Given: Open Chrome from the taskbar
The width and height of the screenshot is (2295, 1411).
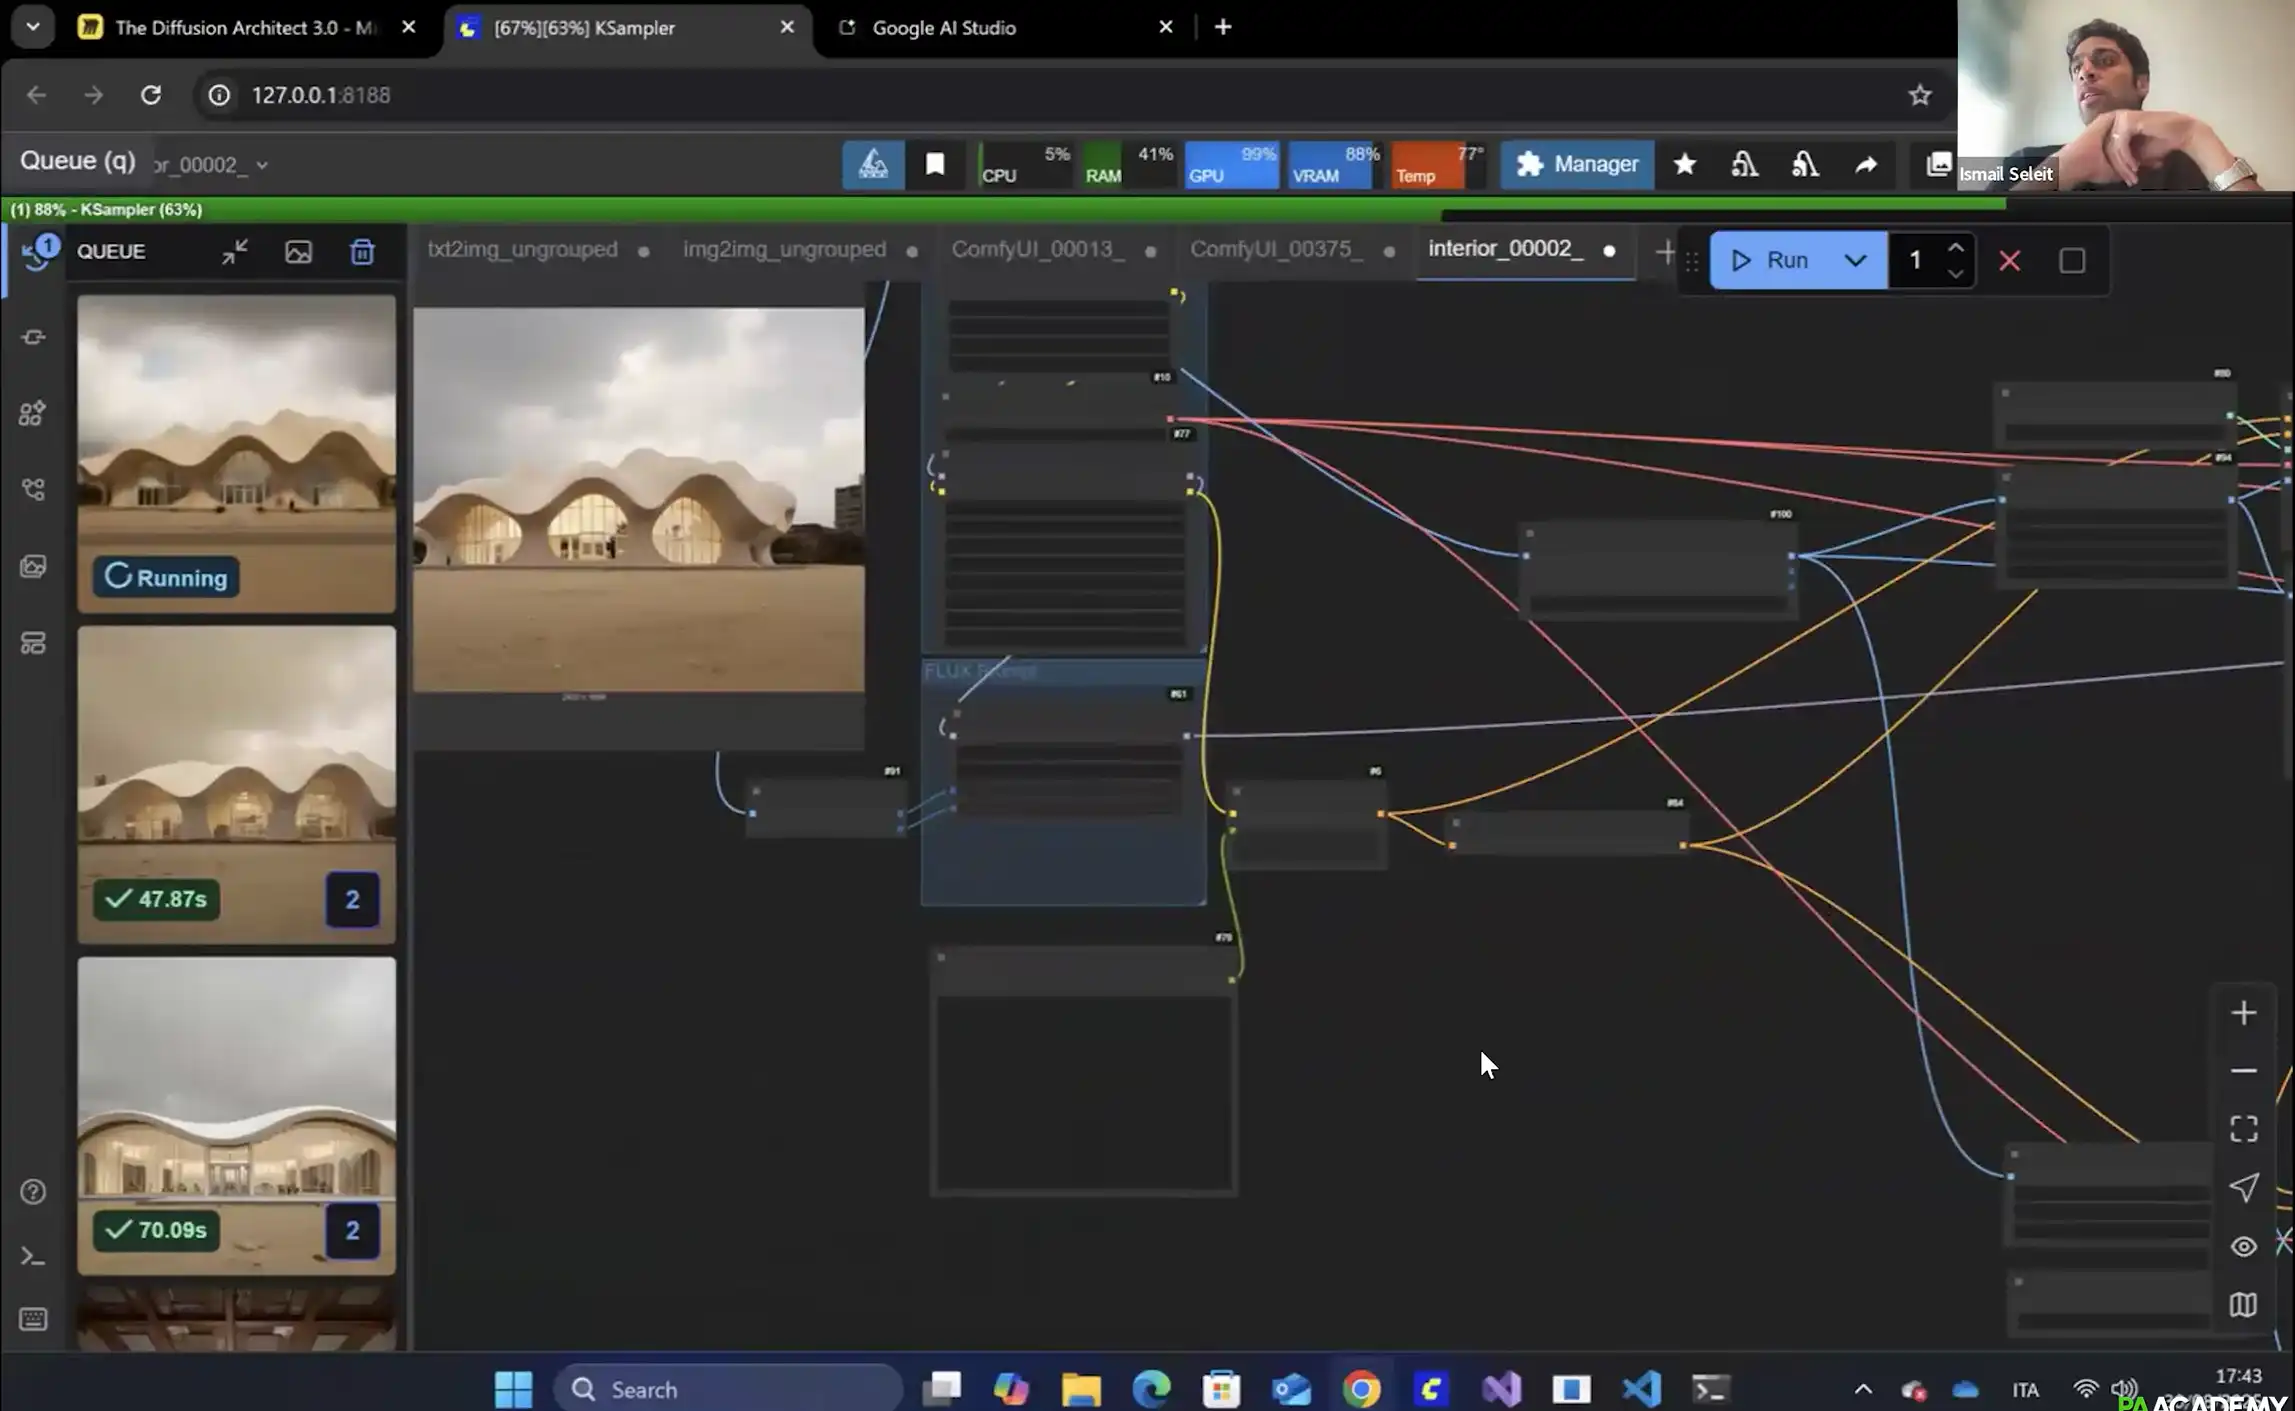Looking at the screenshot, I should (x=1361, y=1389).
